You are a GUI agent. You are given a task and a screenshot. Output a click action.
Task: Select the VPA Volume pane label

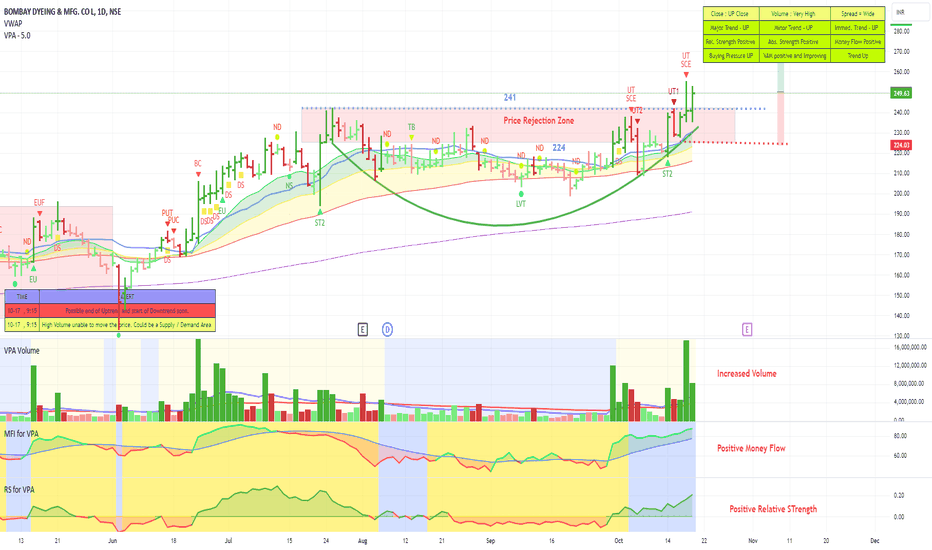click(x=22, y=351)
